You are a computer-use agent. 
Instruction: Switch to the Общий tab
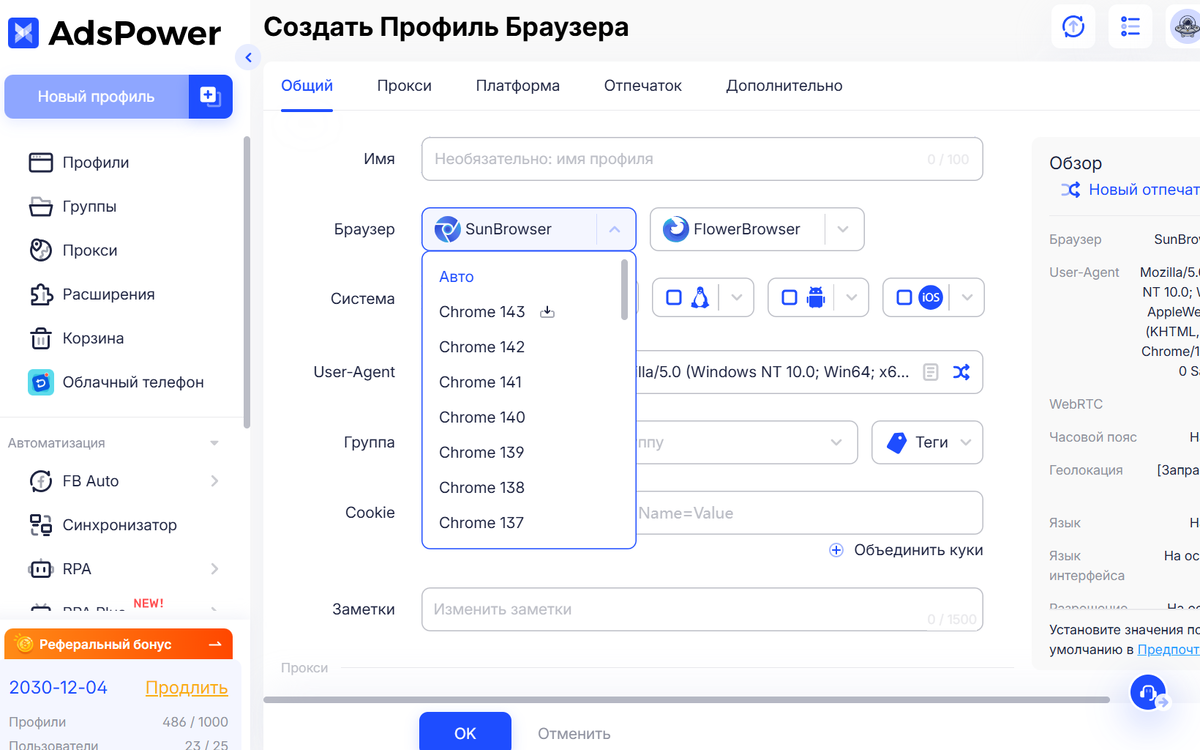(x=307, y=86)
